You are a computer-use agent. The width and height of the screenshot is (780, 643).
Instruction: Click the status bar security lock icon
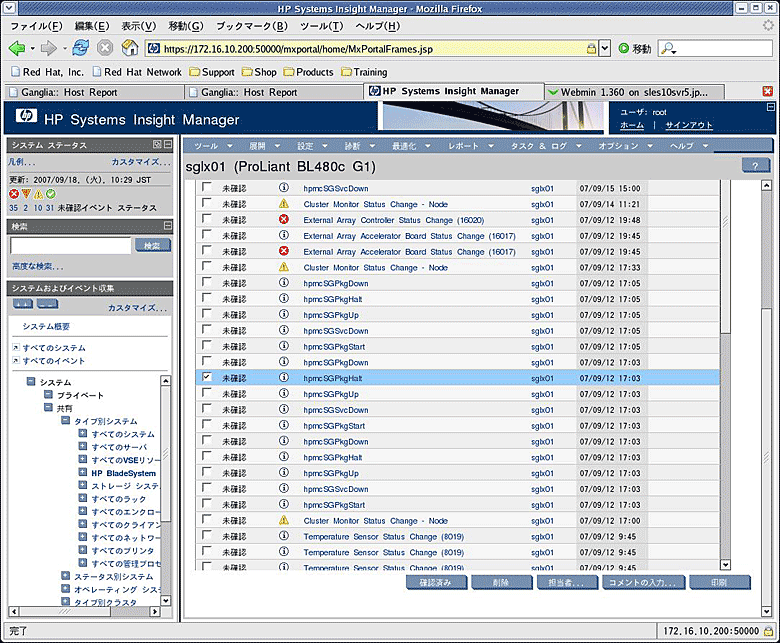pos(768,631)
